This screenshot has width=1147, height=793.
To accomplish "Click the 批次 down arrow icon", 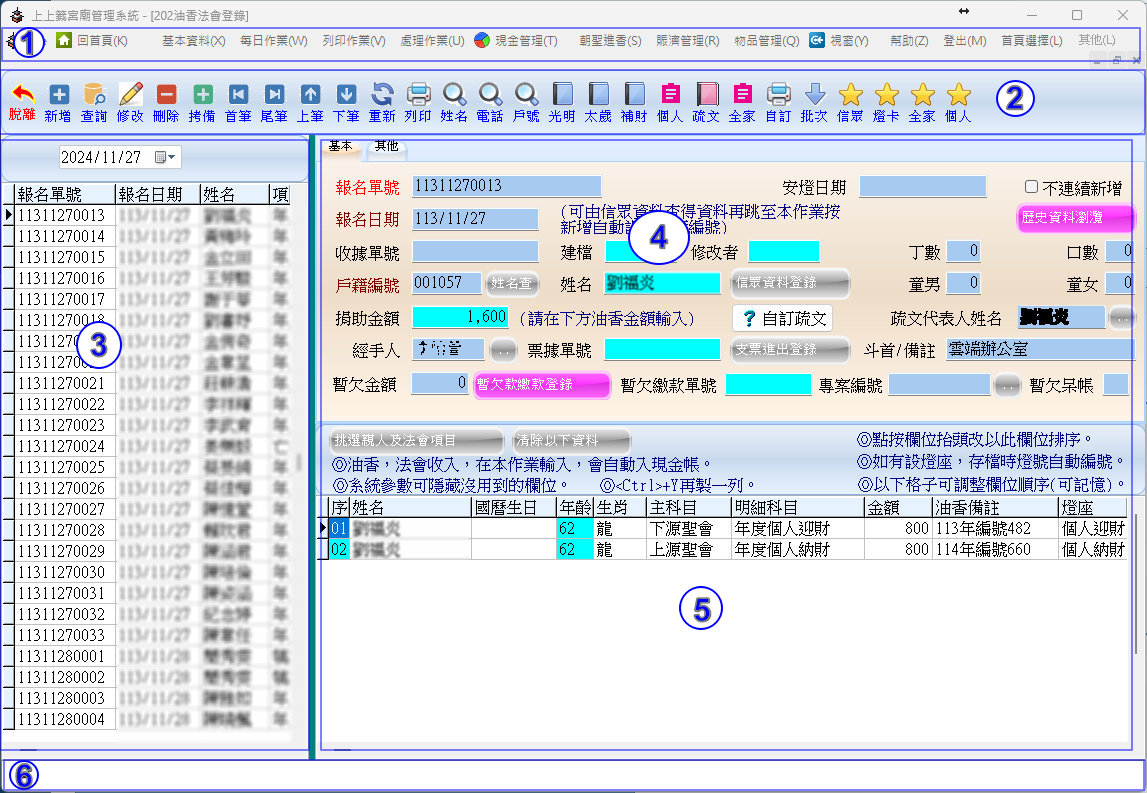I will pos(815,96).
